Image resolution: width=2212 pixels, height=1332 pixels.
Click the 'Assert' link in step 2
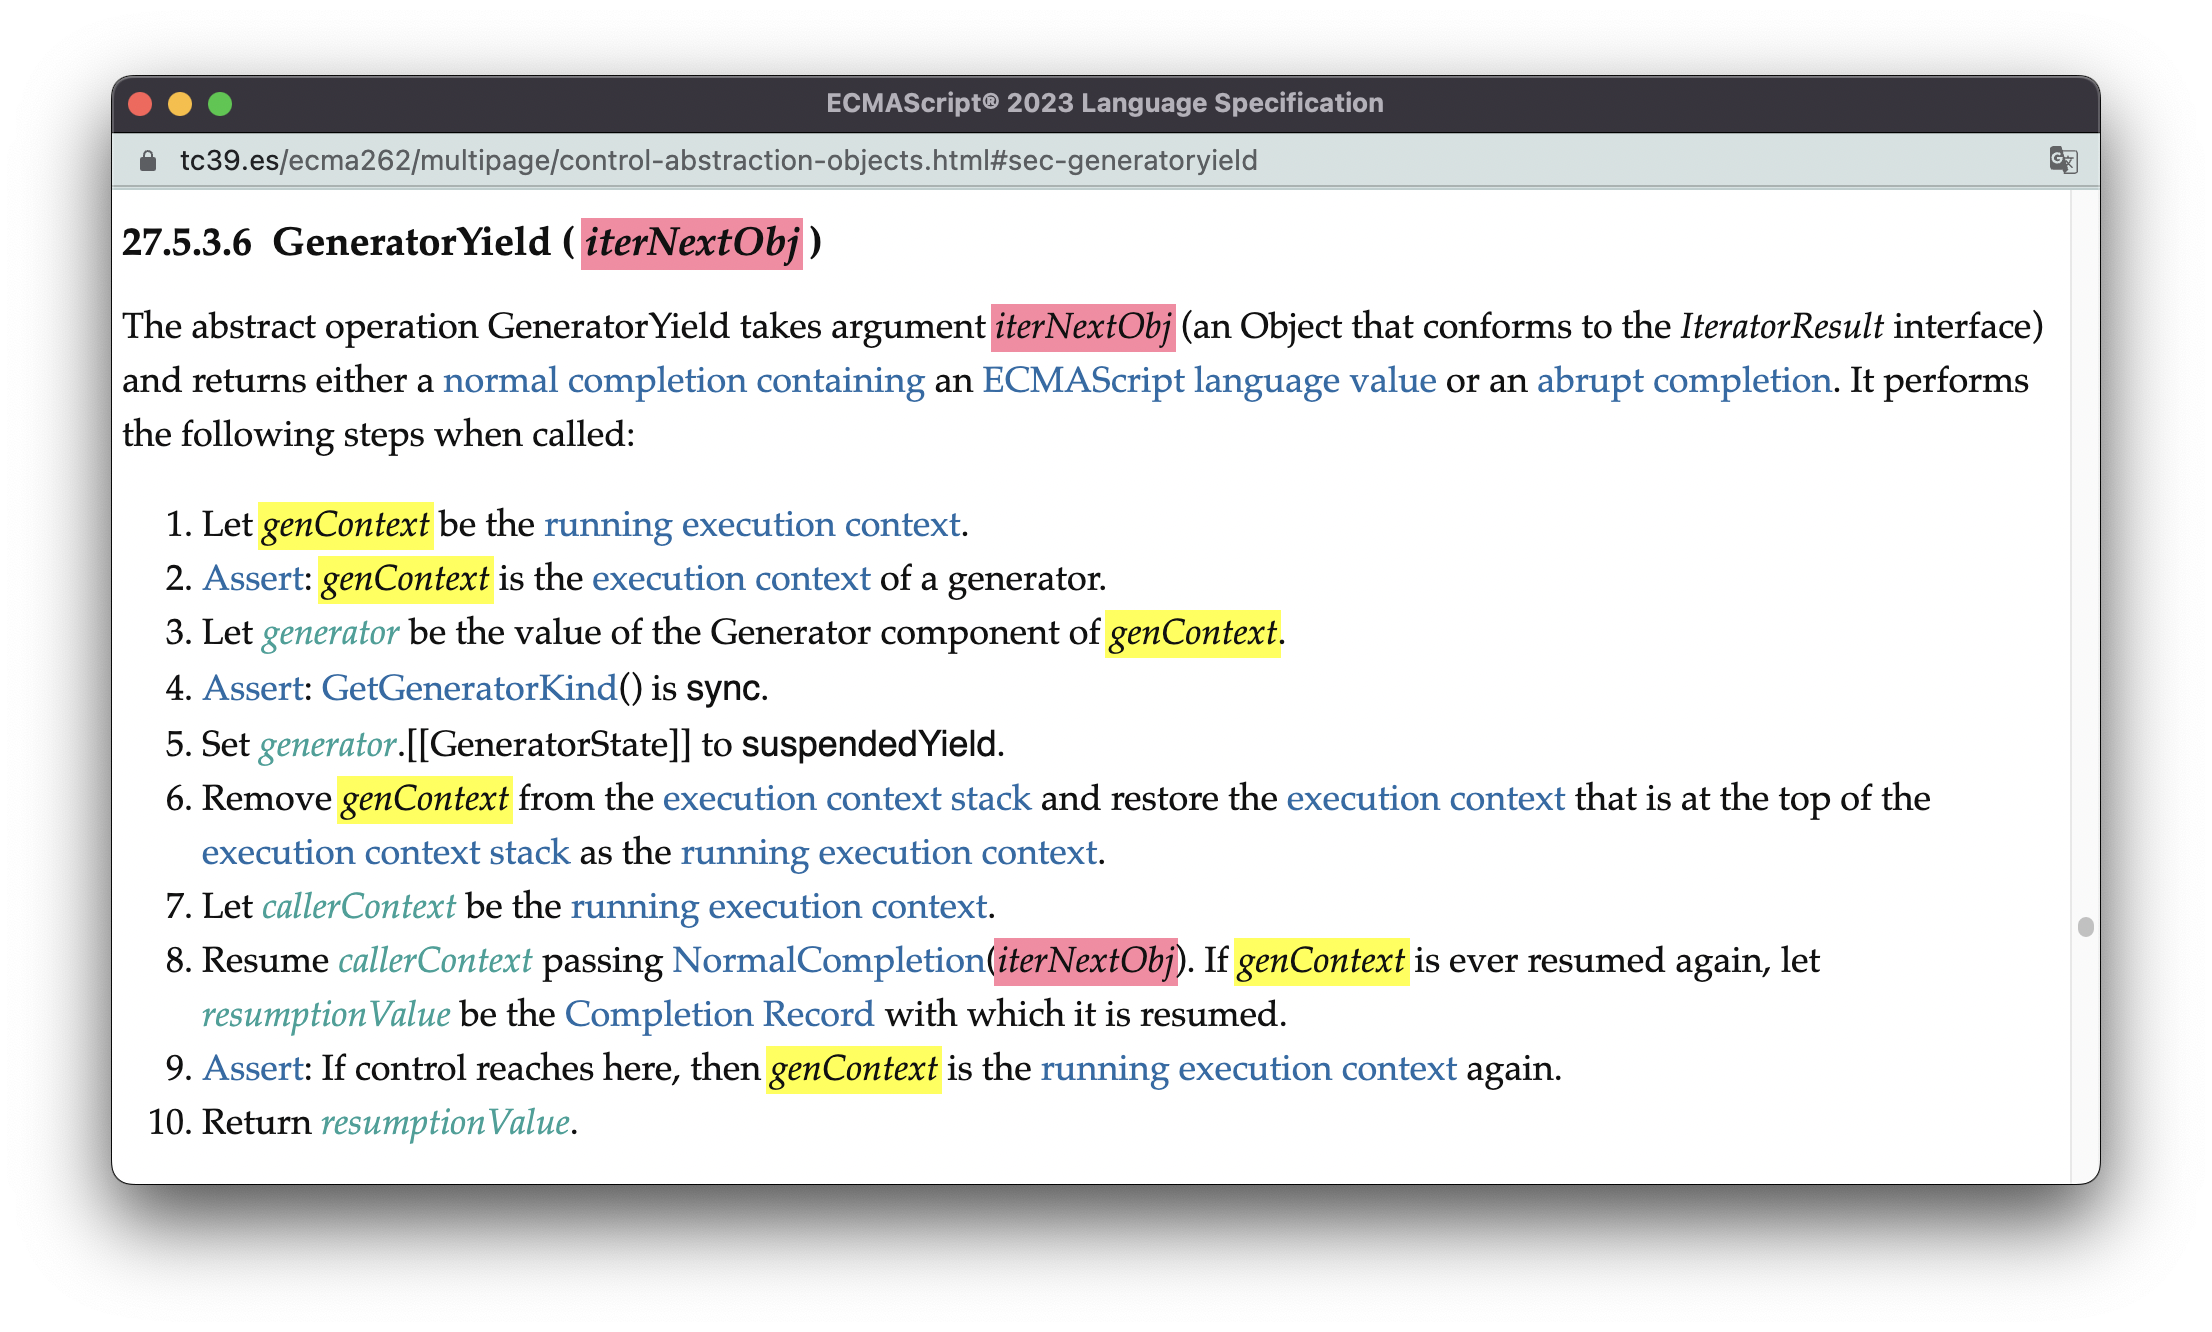(x=253, y=579)
